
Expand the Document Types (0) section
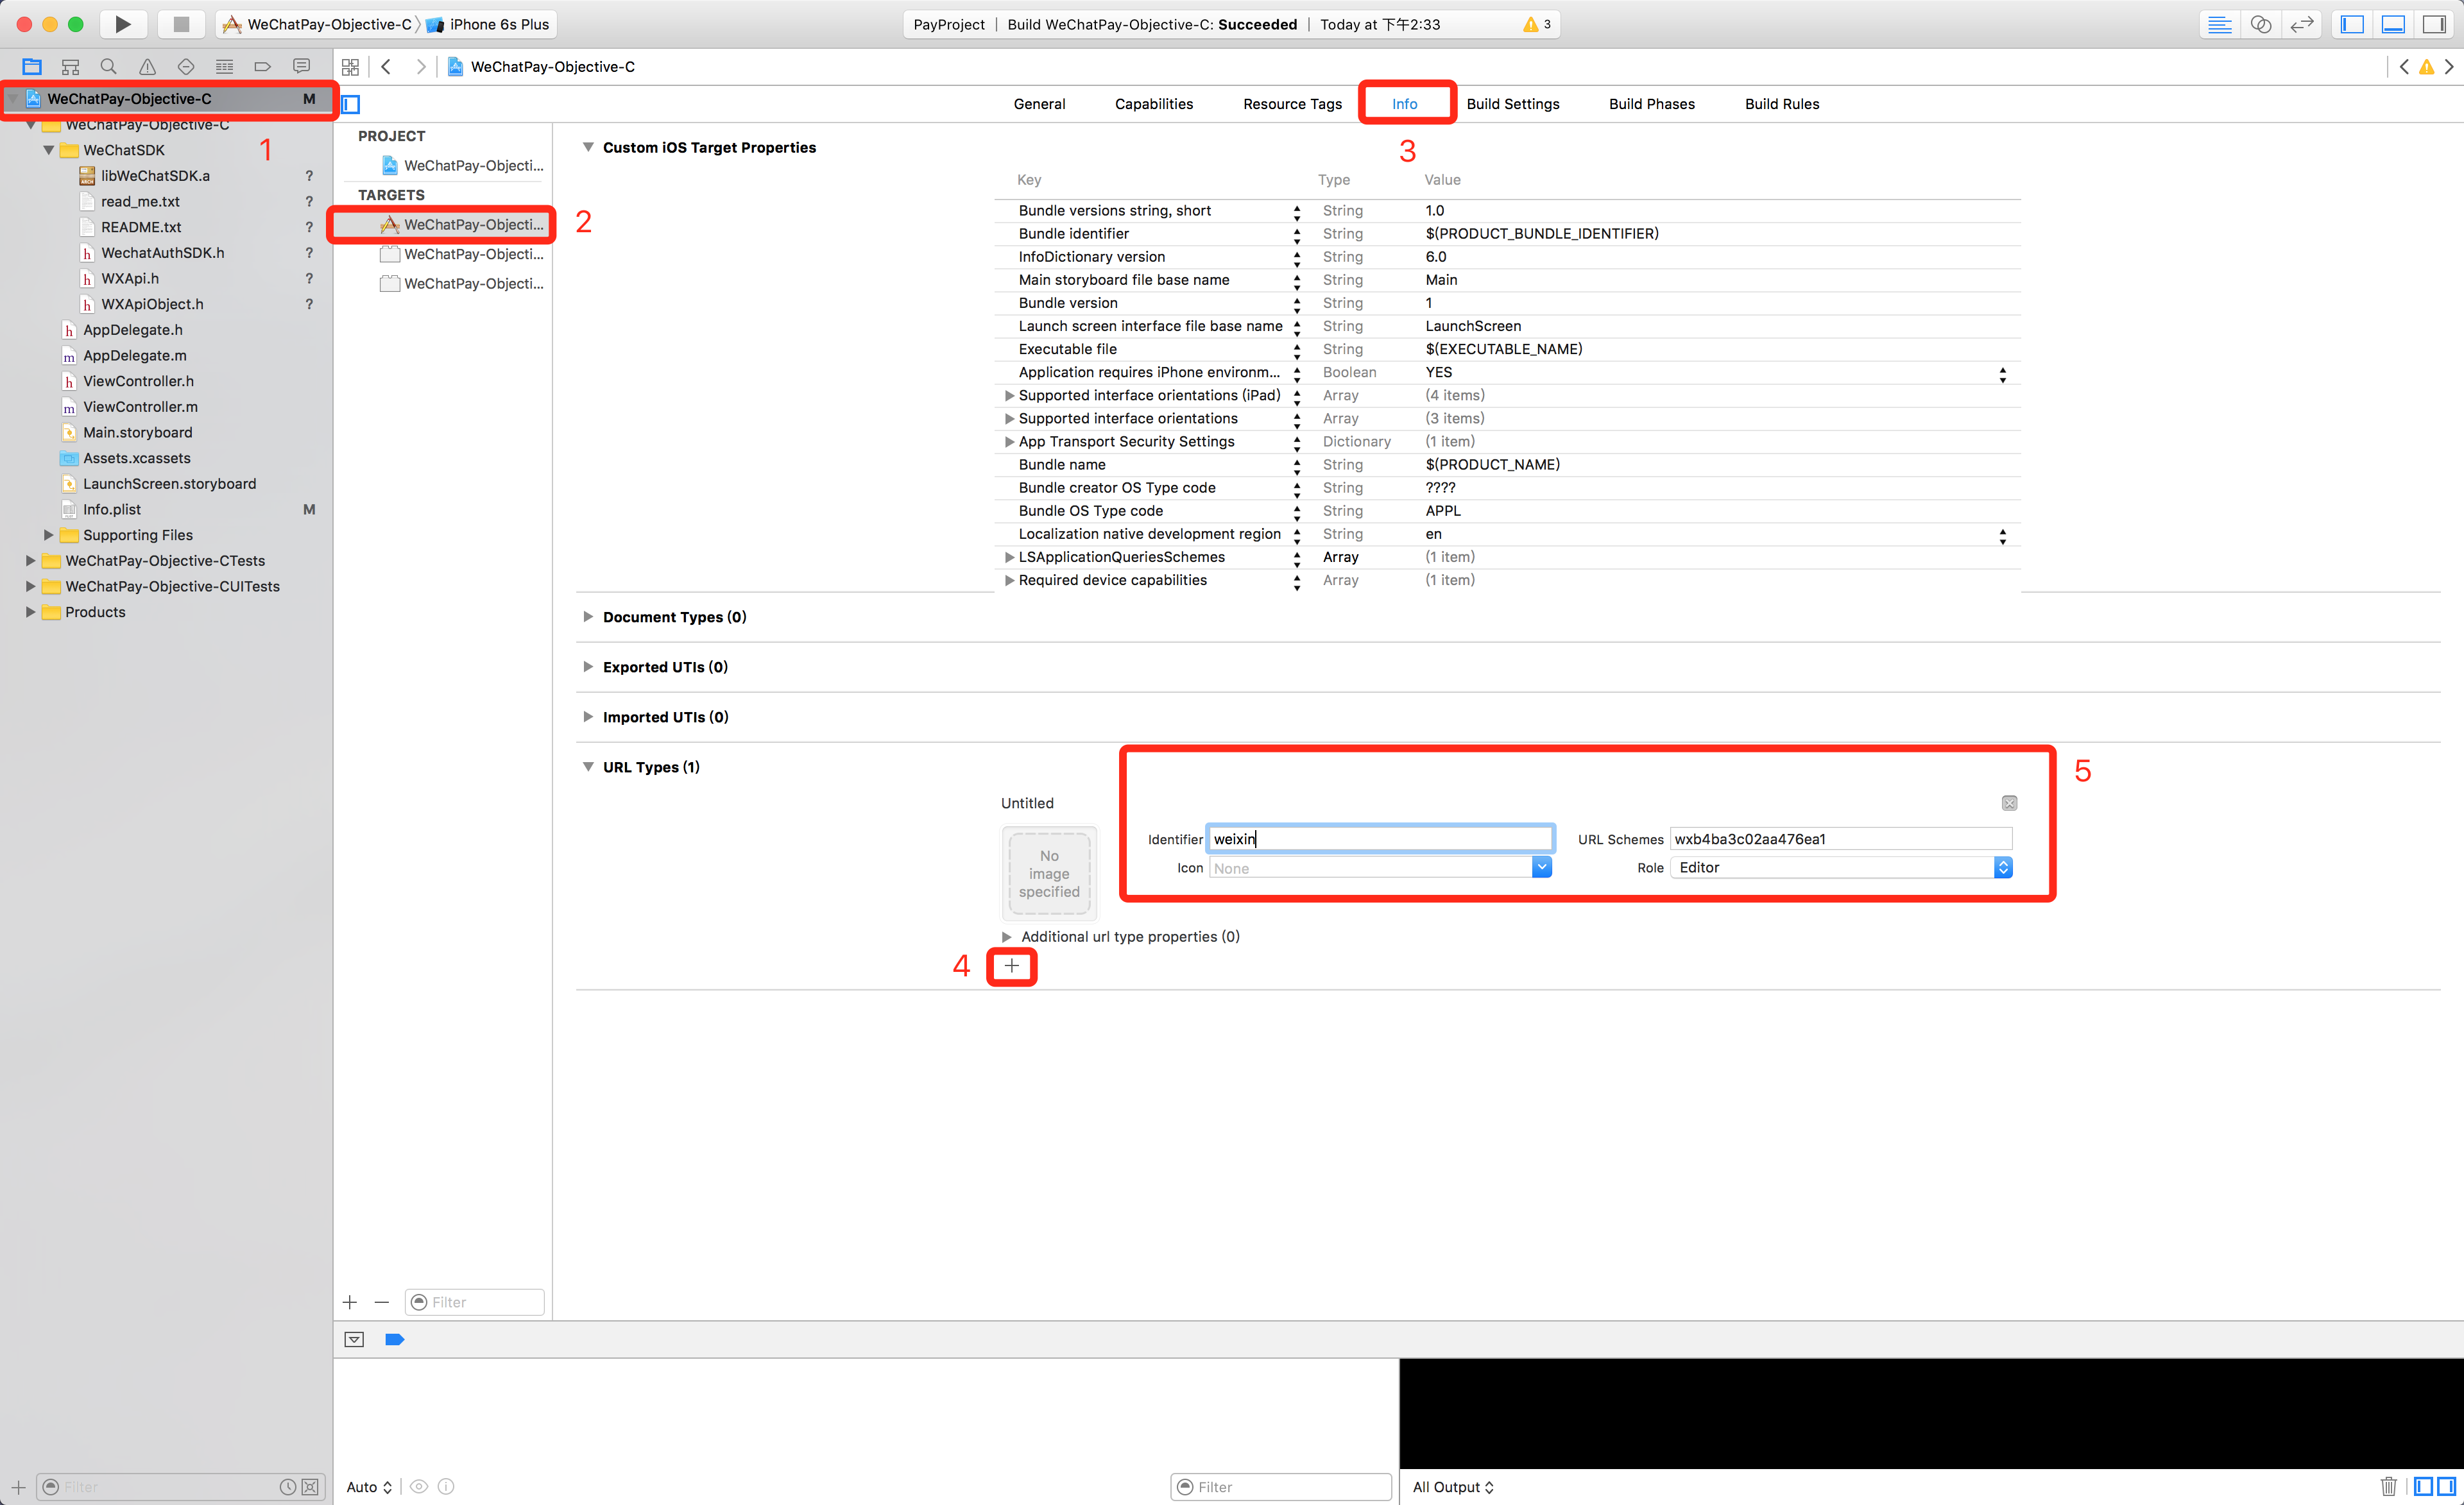(588, 617)
